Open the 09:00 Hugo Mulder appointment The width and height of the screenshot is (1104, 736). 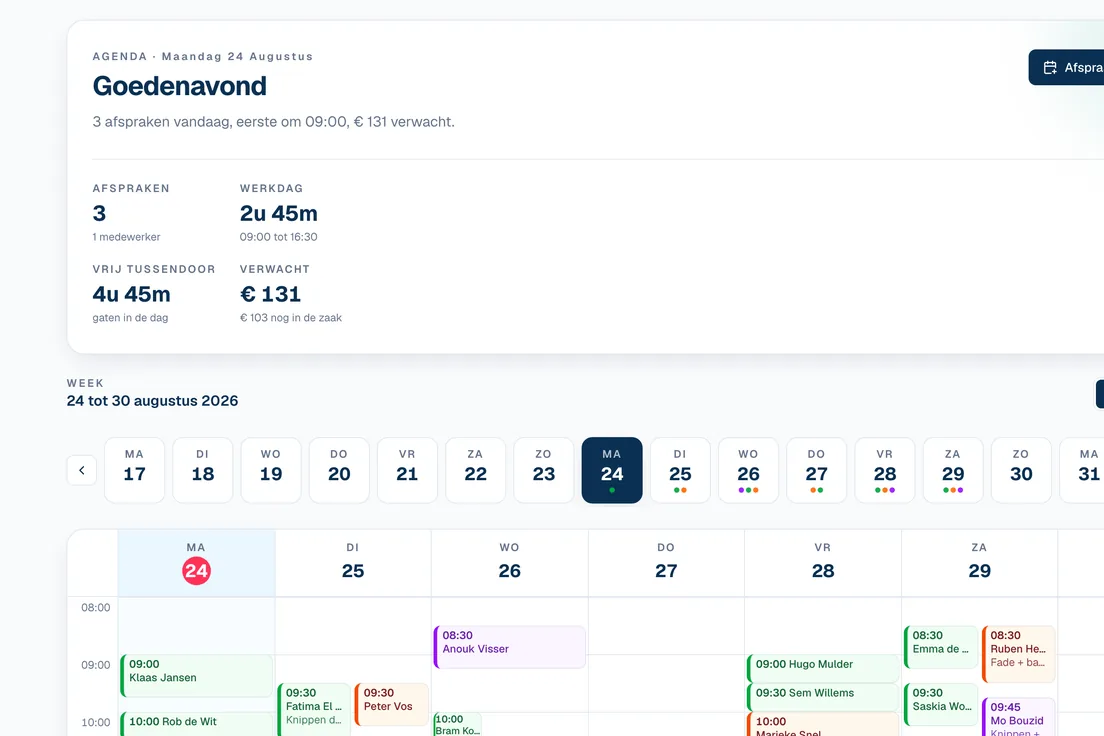[823, 668]
